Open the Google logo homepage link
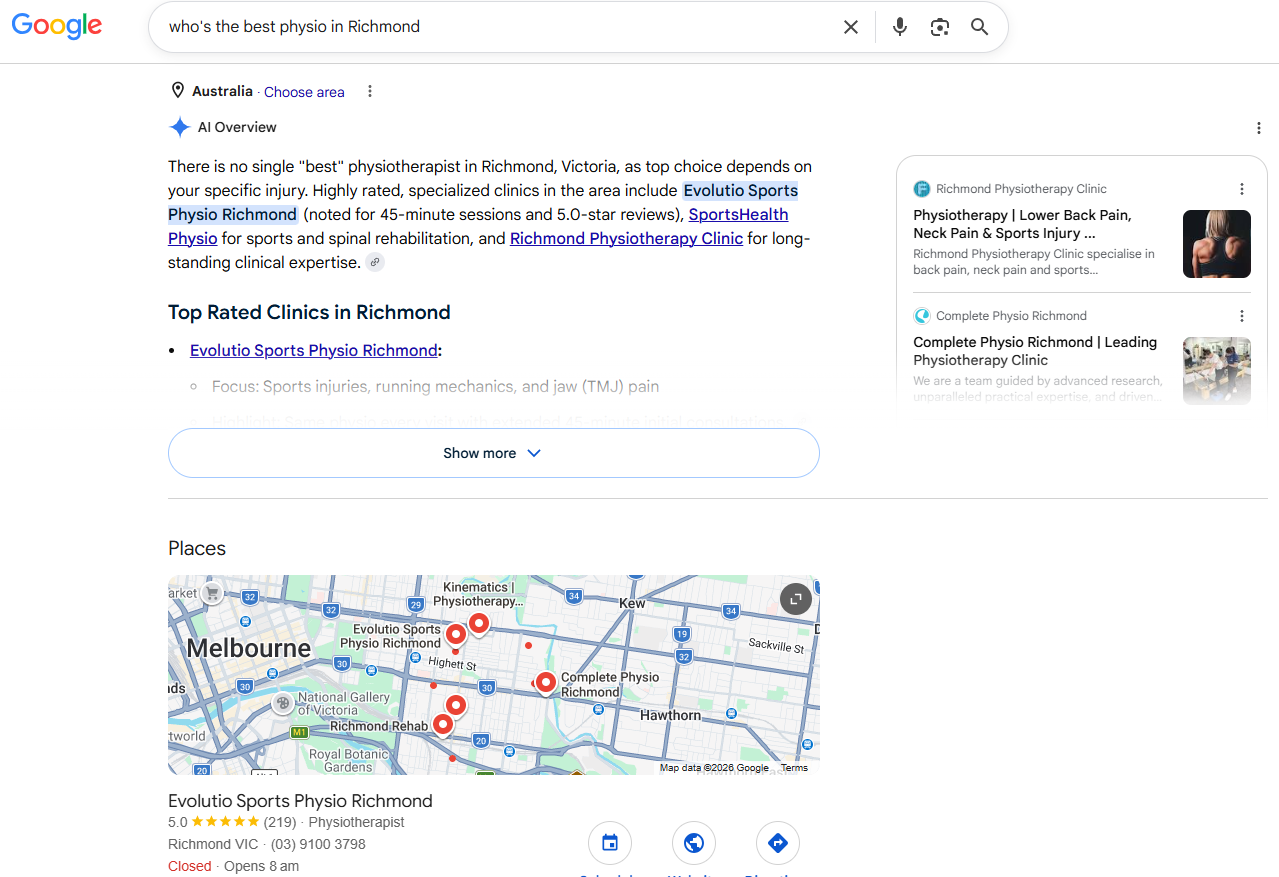Screen dimensions: 1279x877 tap(57, 26)
